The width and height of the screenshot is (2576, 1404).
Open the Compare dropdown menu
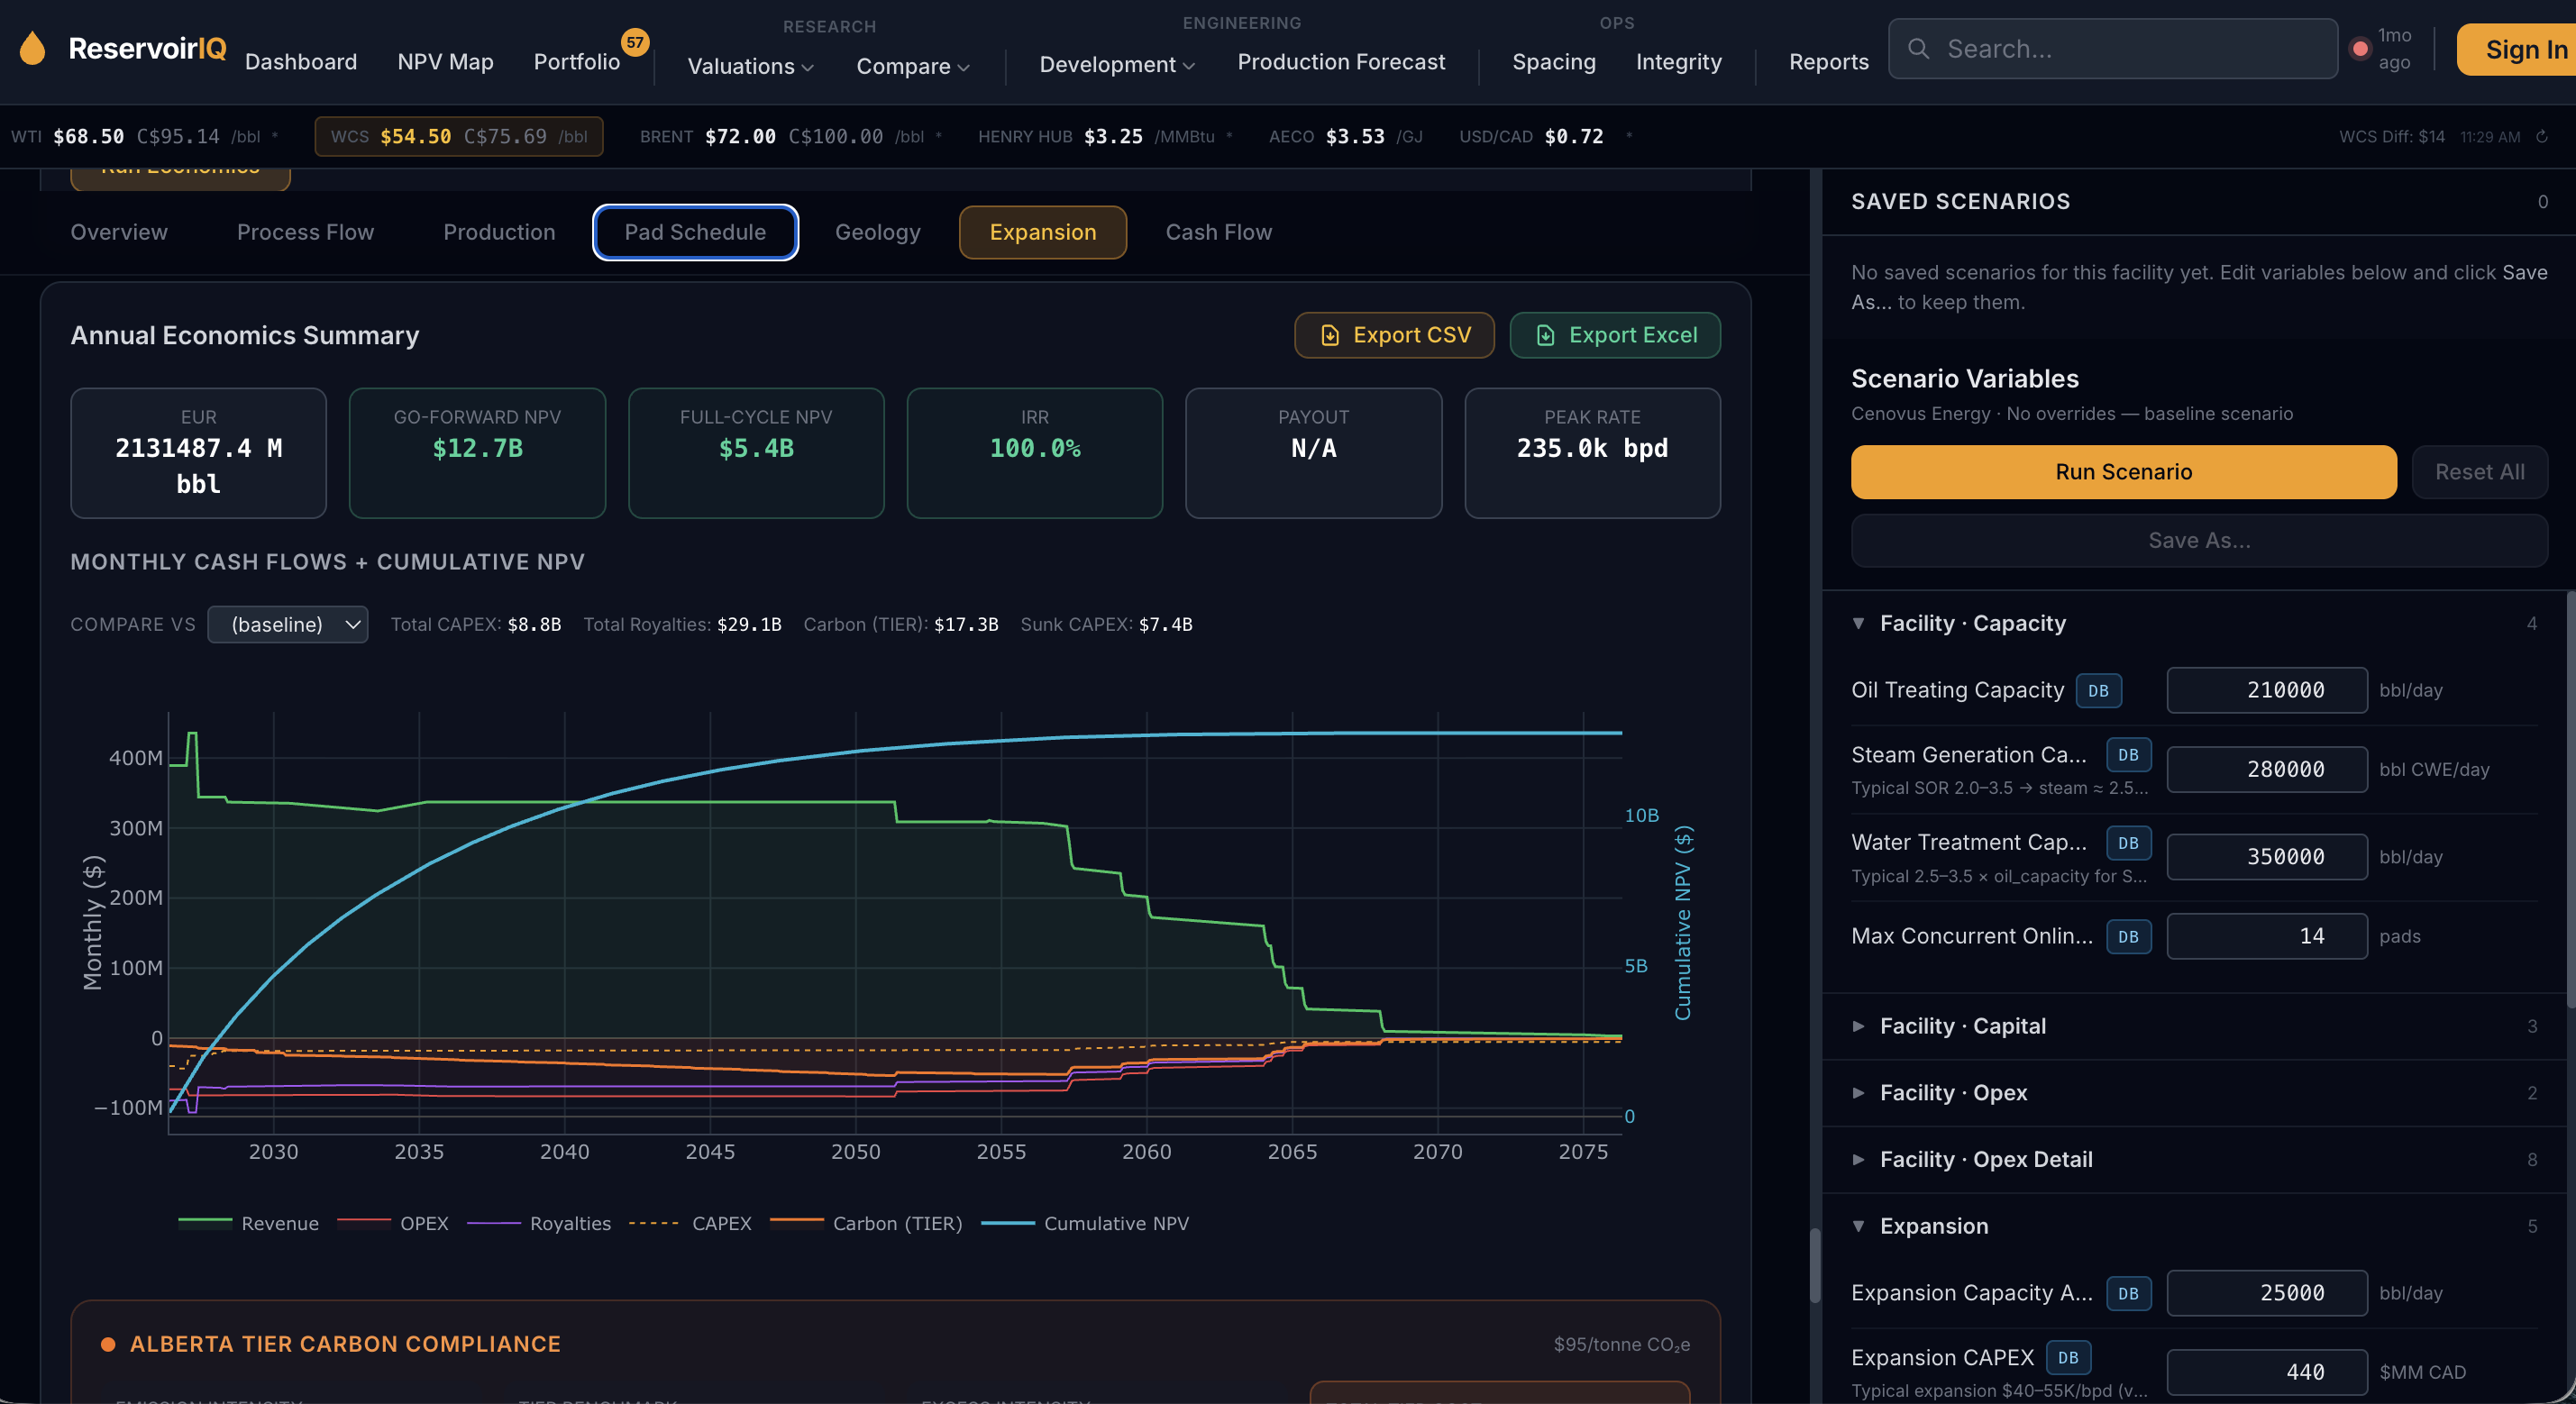913,66
